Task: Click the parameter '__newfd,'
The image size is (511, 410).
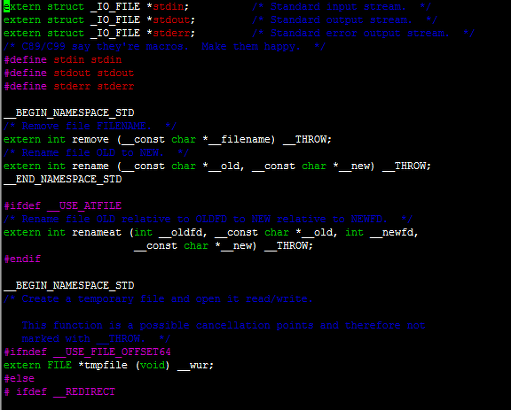Action: pos(394,232)
